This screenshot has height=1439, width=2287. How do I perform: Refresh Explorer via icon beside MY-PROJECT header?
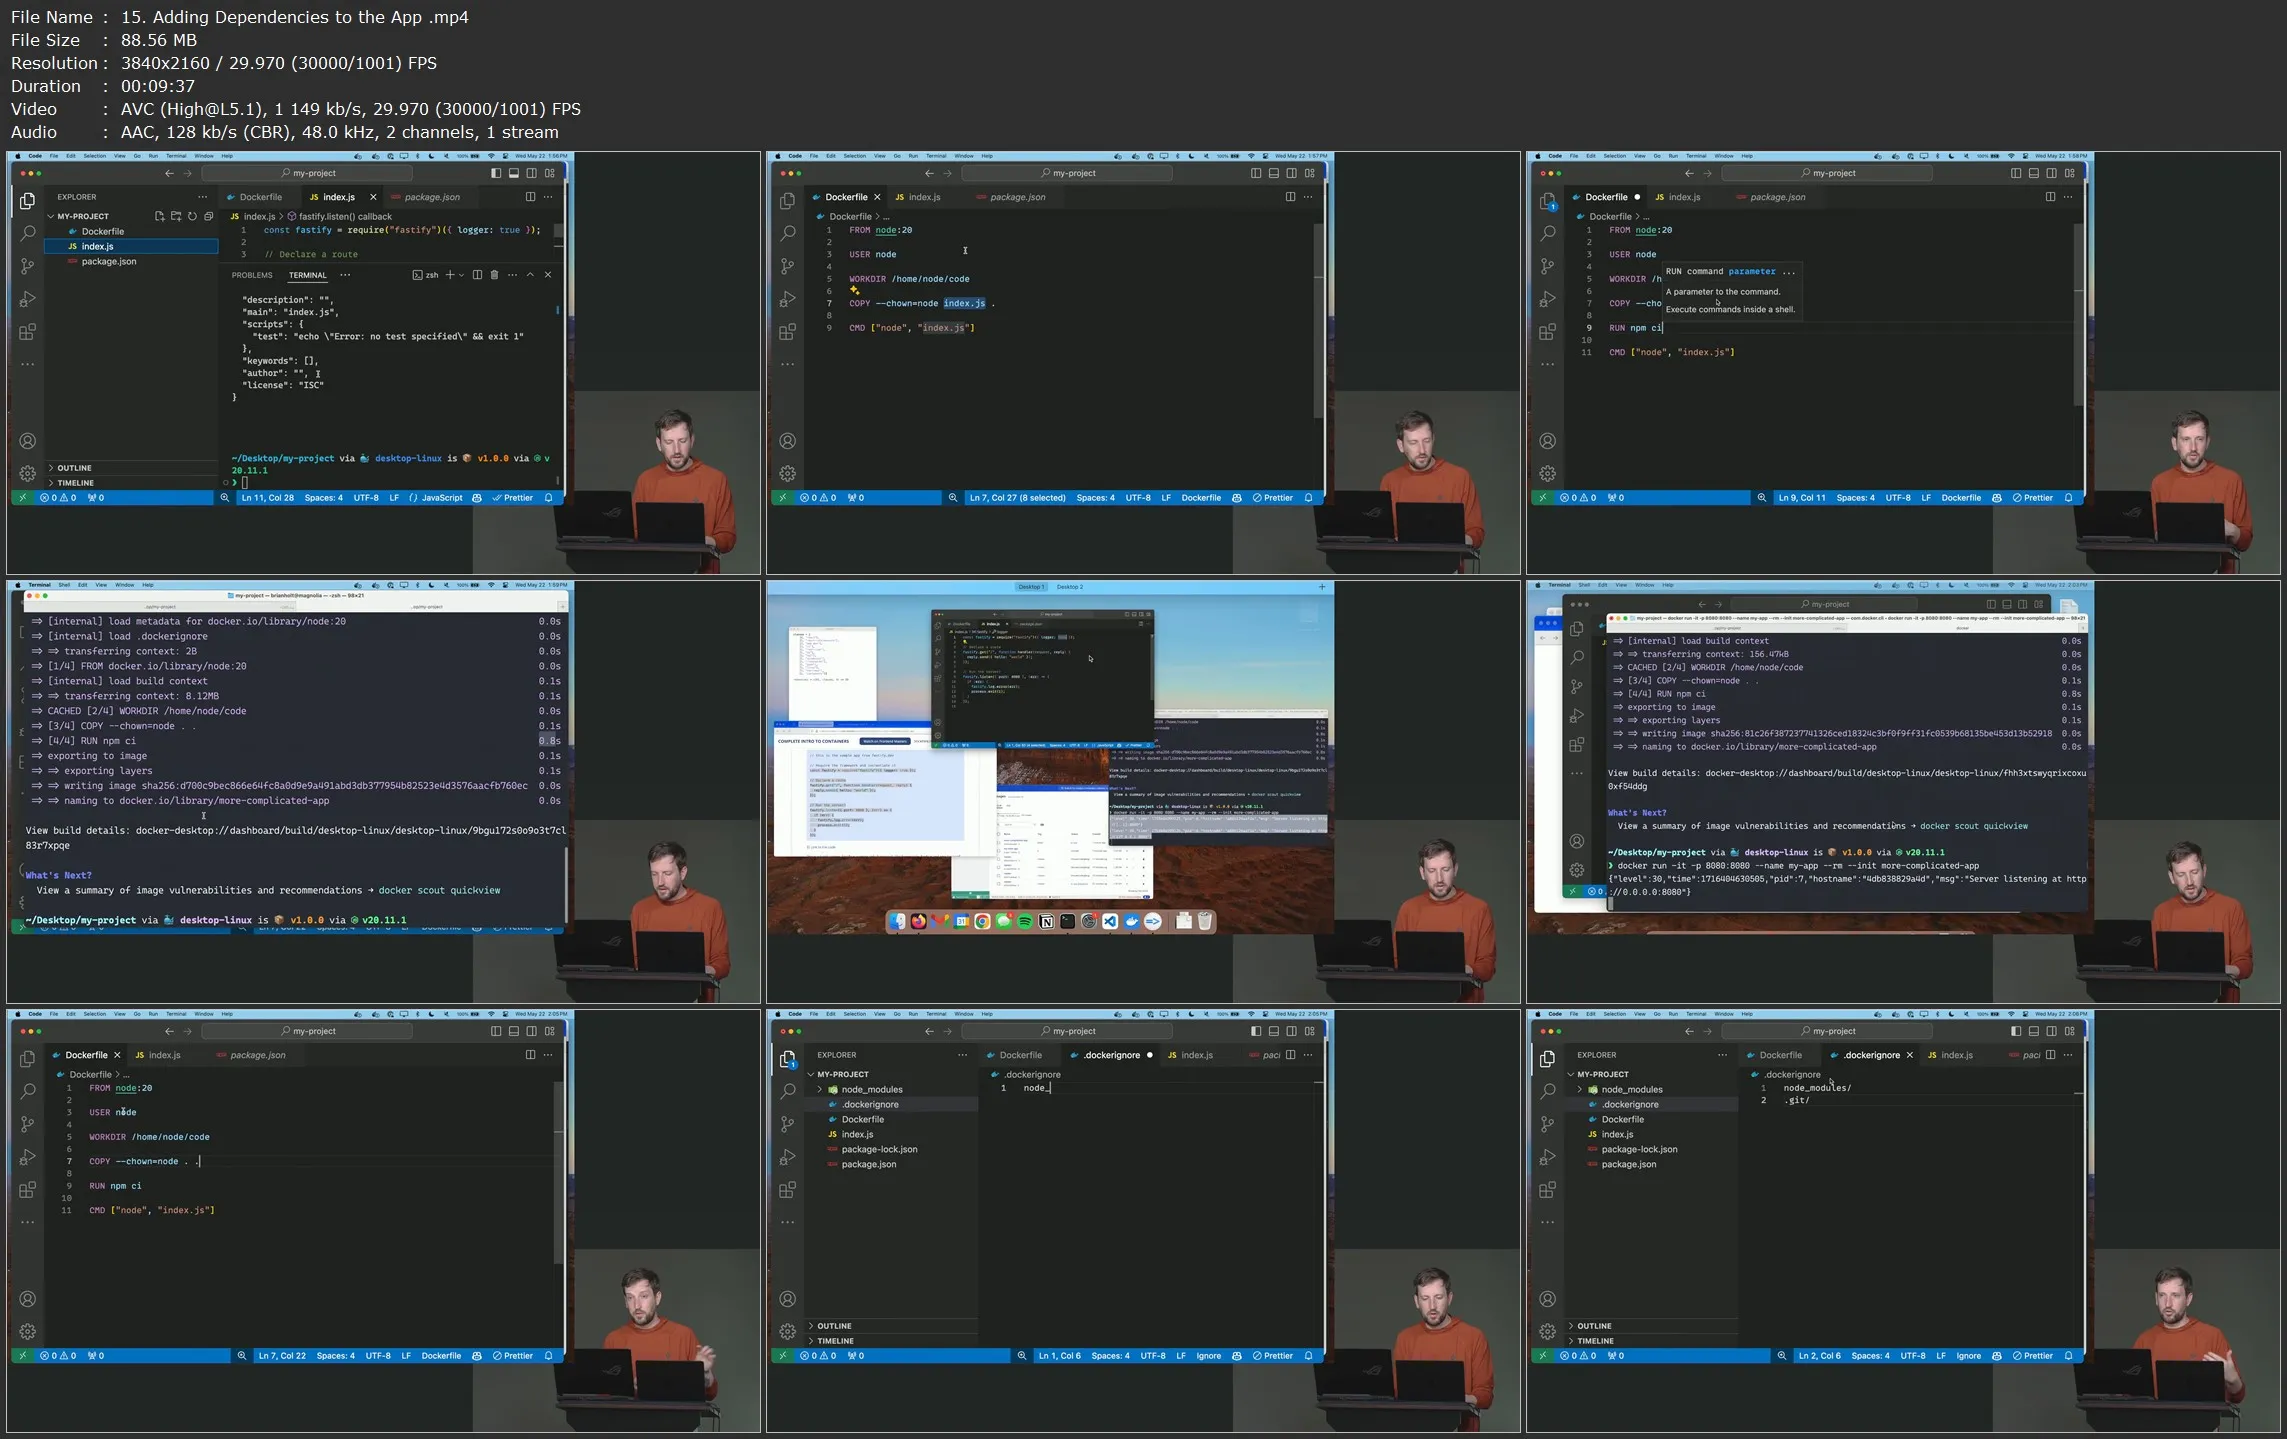point(192,216)
